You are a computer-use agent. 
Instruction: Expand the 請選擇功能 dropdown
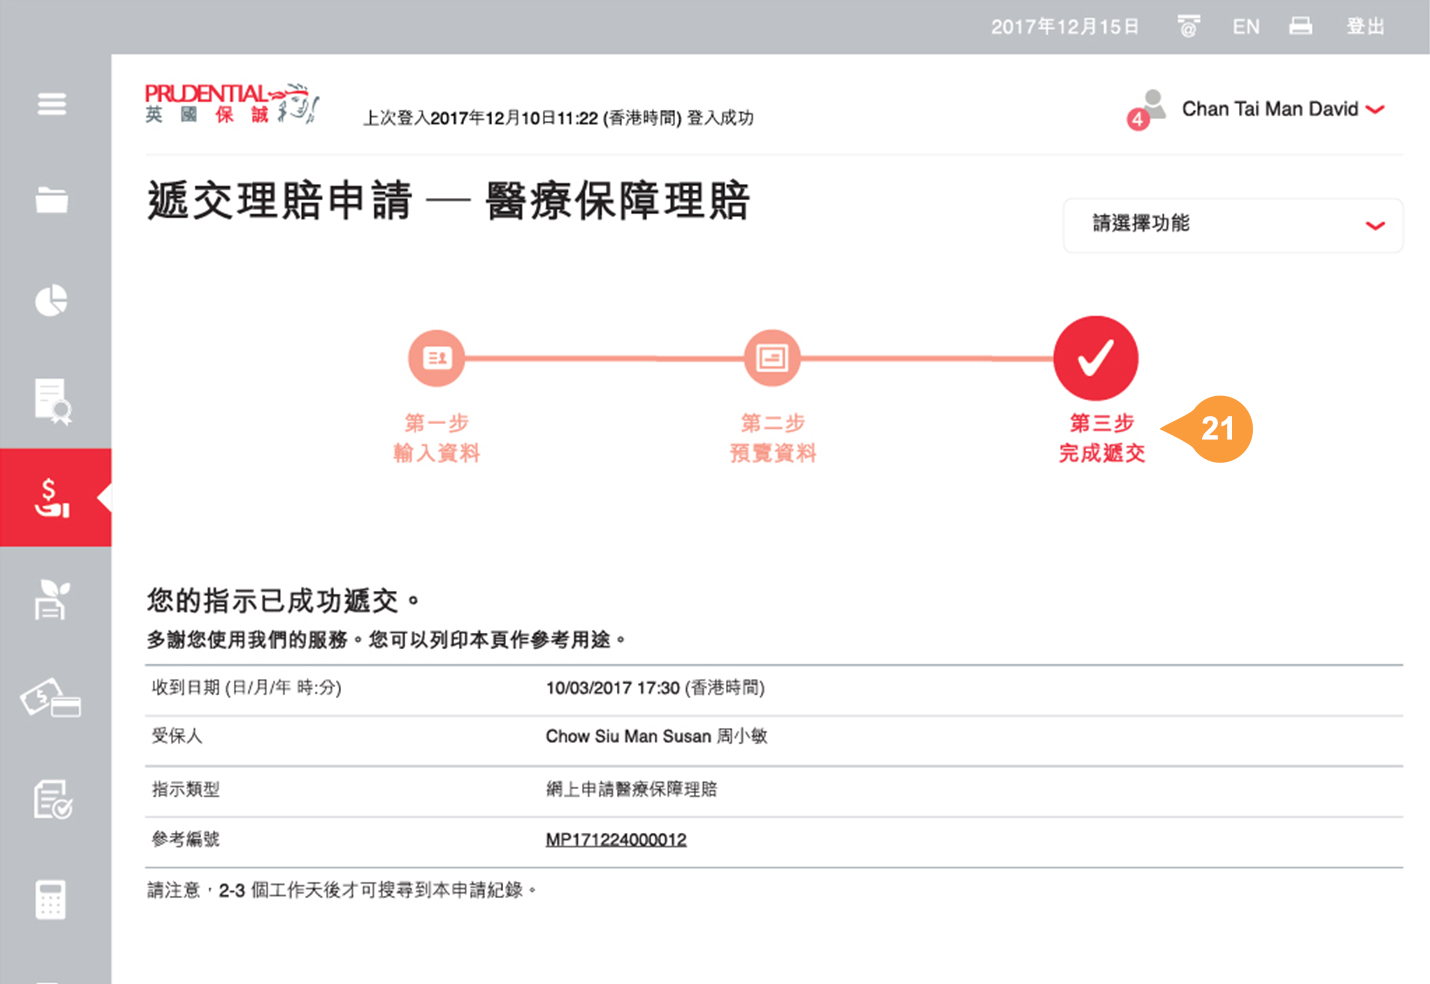(x=1232, y=224)
